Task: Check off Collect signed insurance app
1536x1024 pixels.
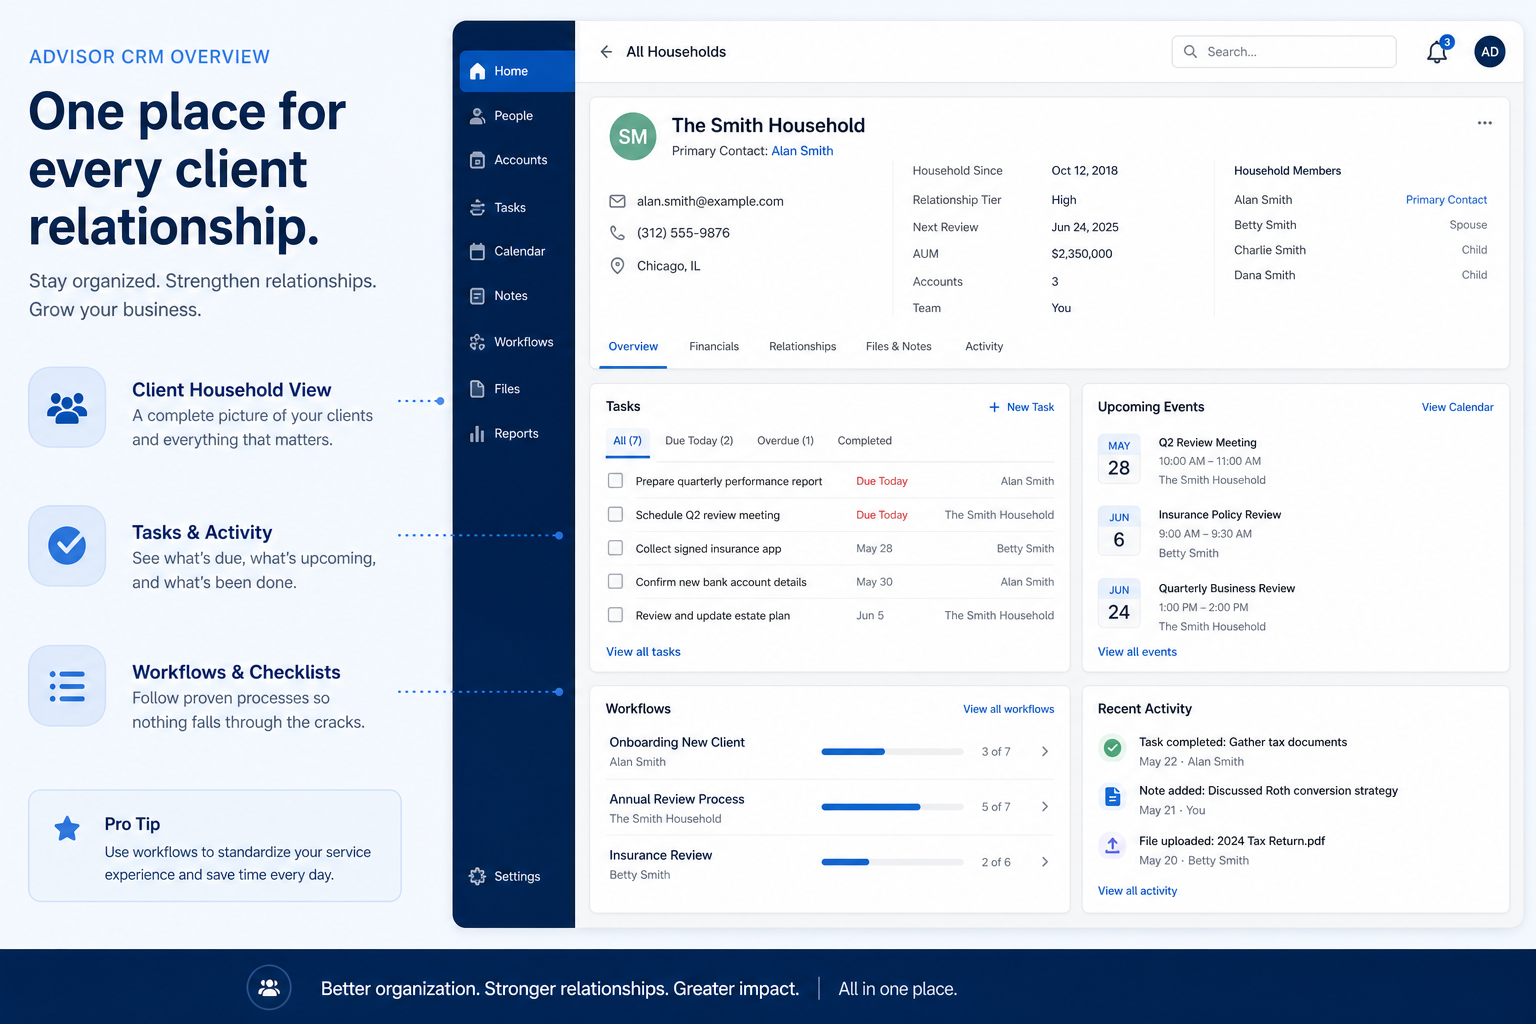Action: coord(616,548)
